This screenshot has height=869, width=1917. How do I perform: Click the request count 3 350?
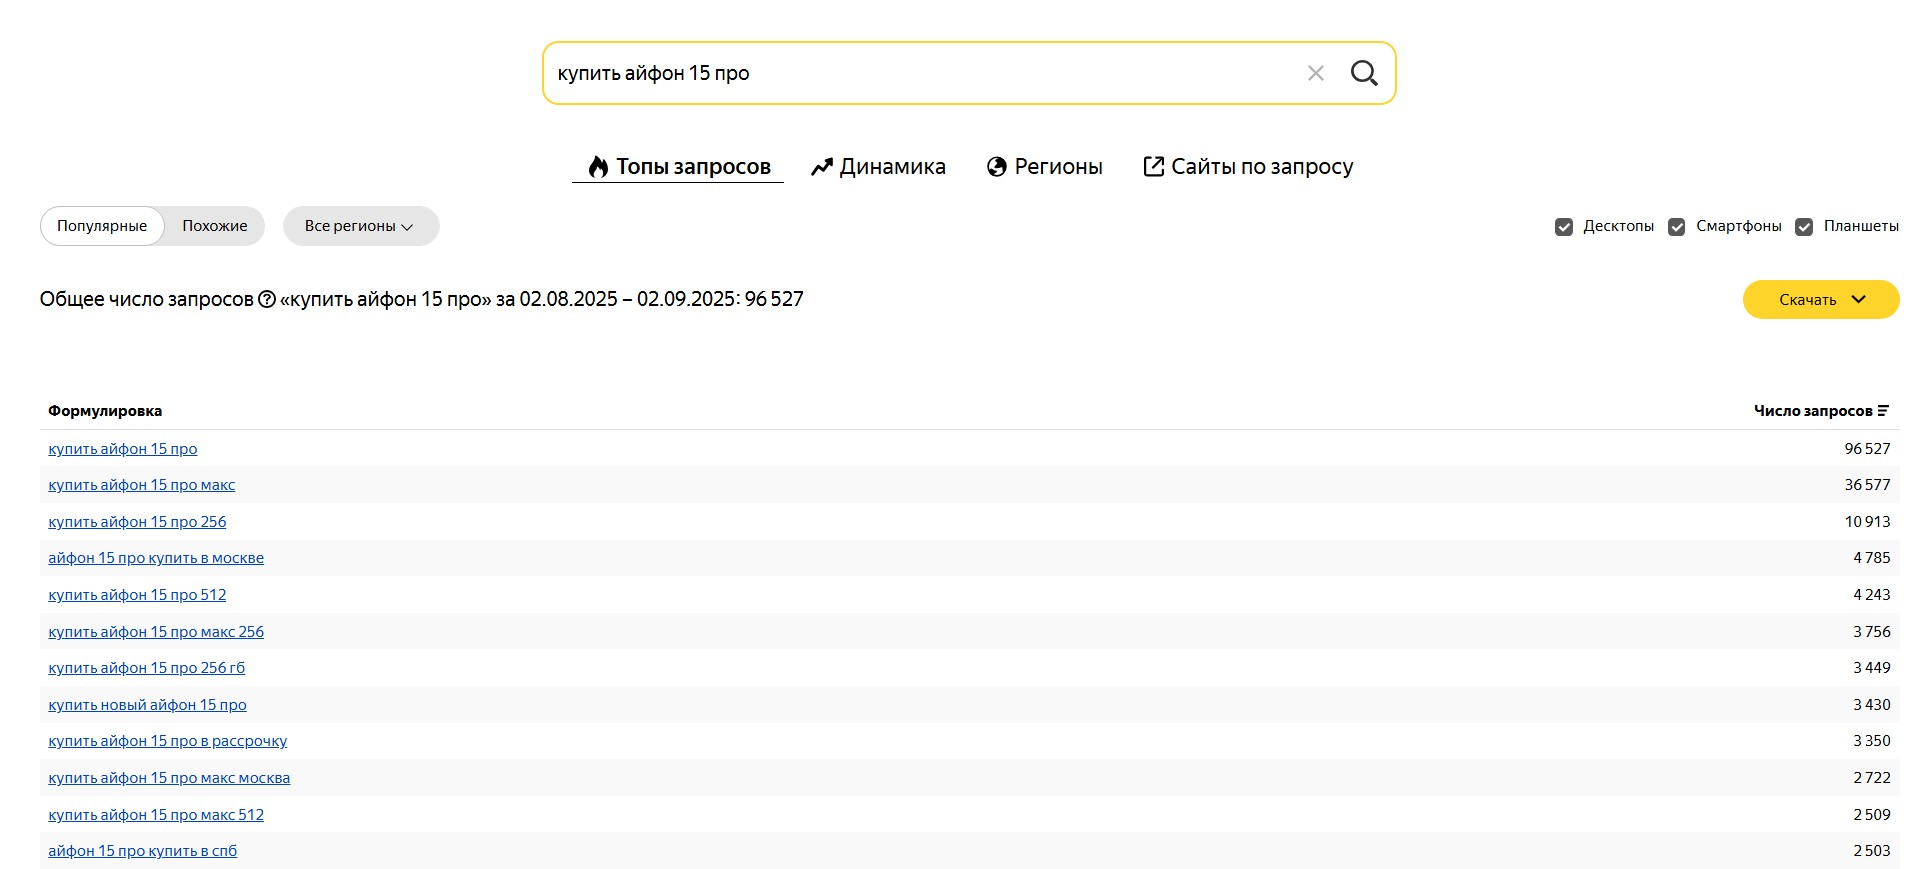point(1871,741)
